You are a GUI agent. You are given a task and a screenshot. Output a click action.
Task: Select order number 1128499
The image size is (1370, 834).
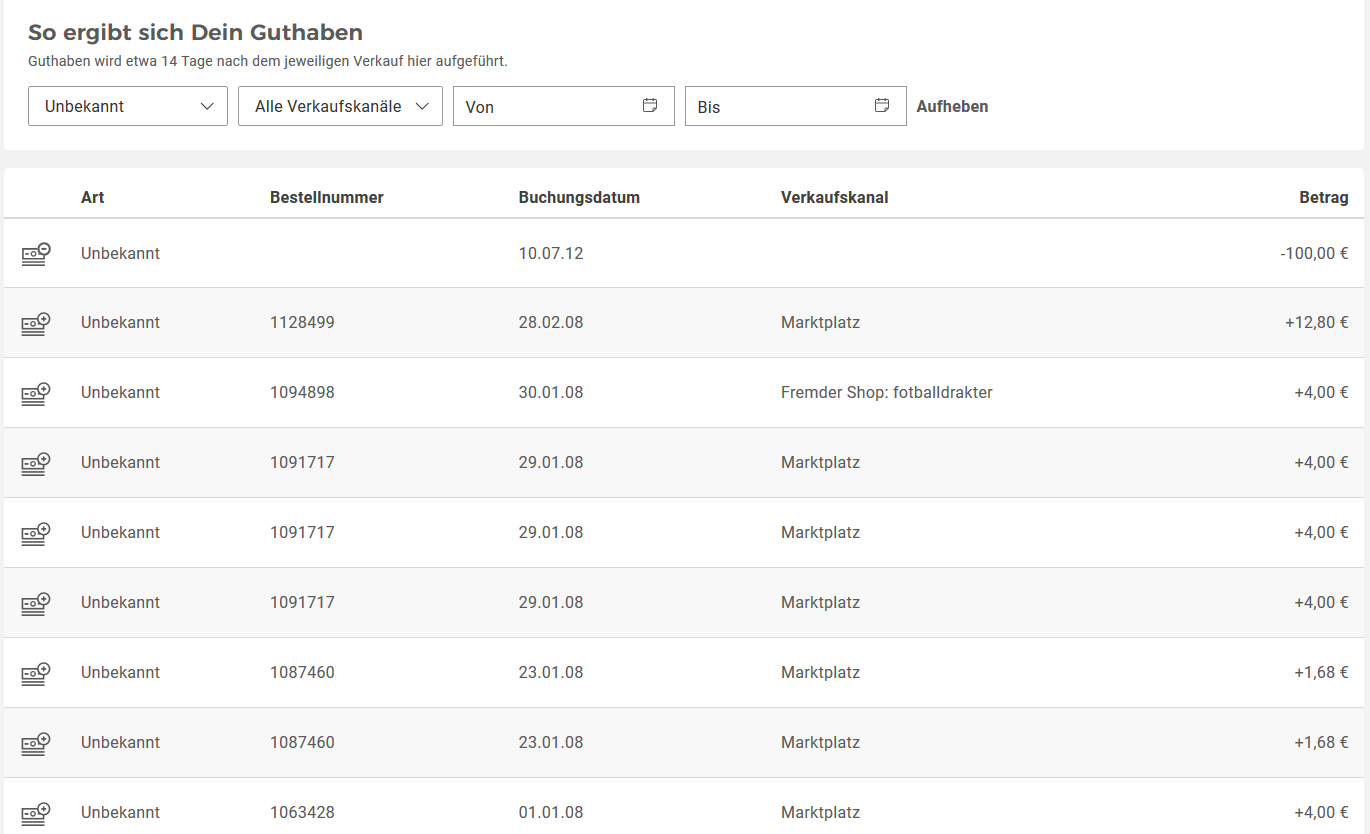(x=302, y=323)
